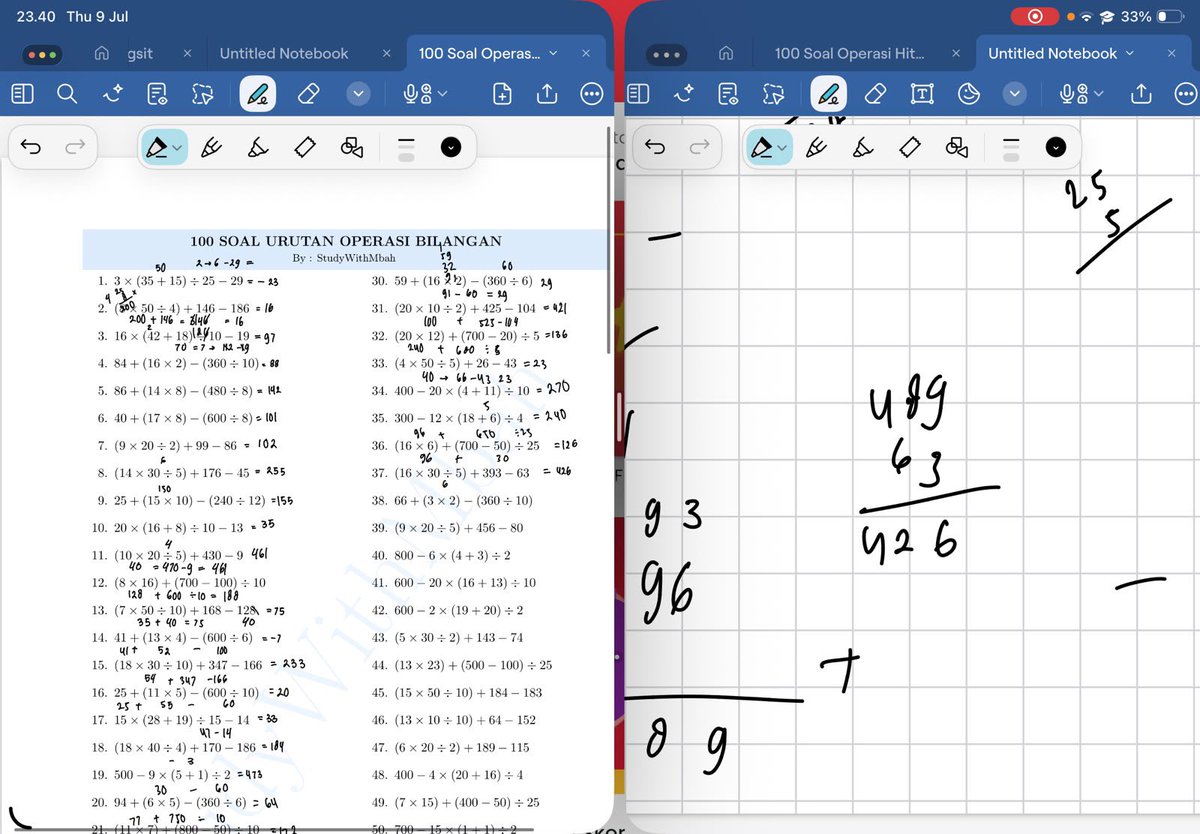Adjust stroke thickness in left pen toolbar

[406, 148]
